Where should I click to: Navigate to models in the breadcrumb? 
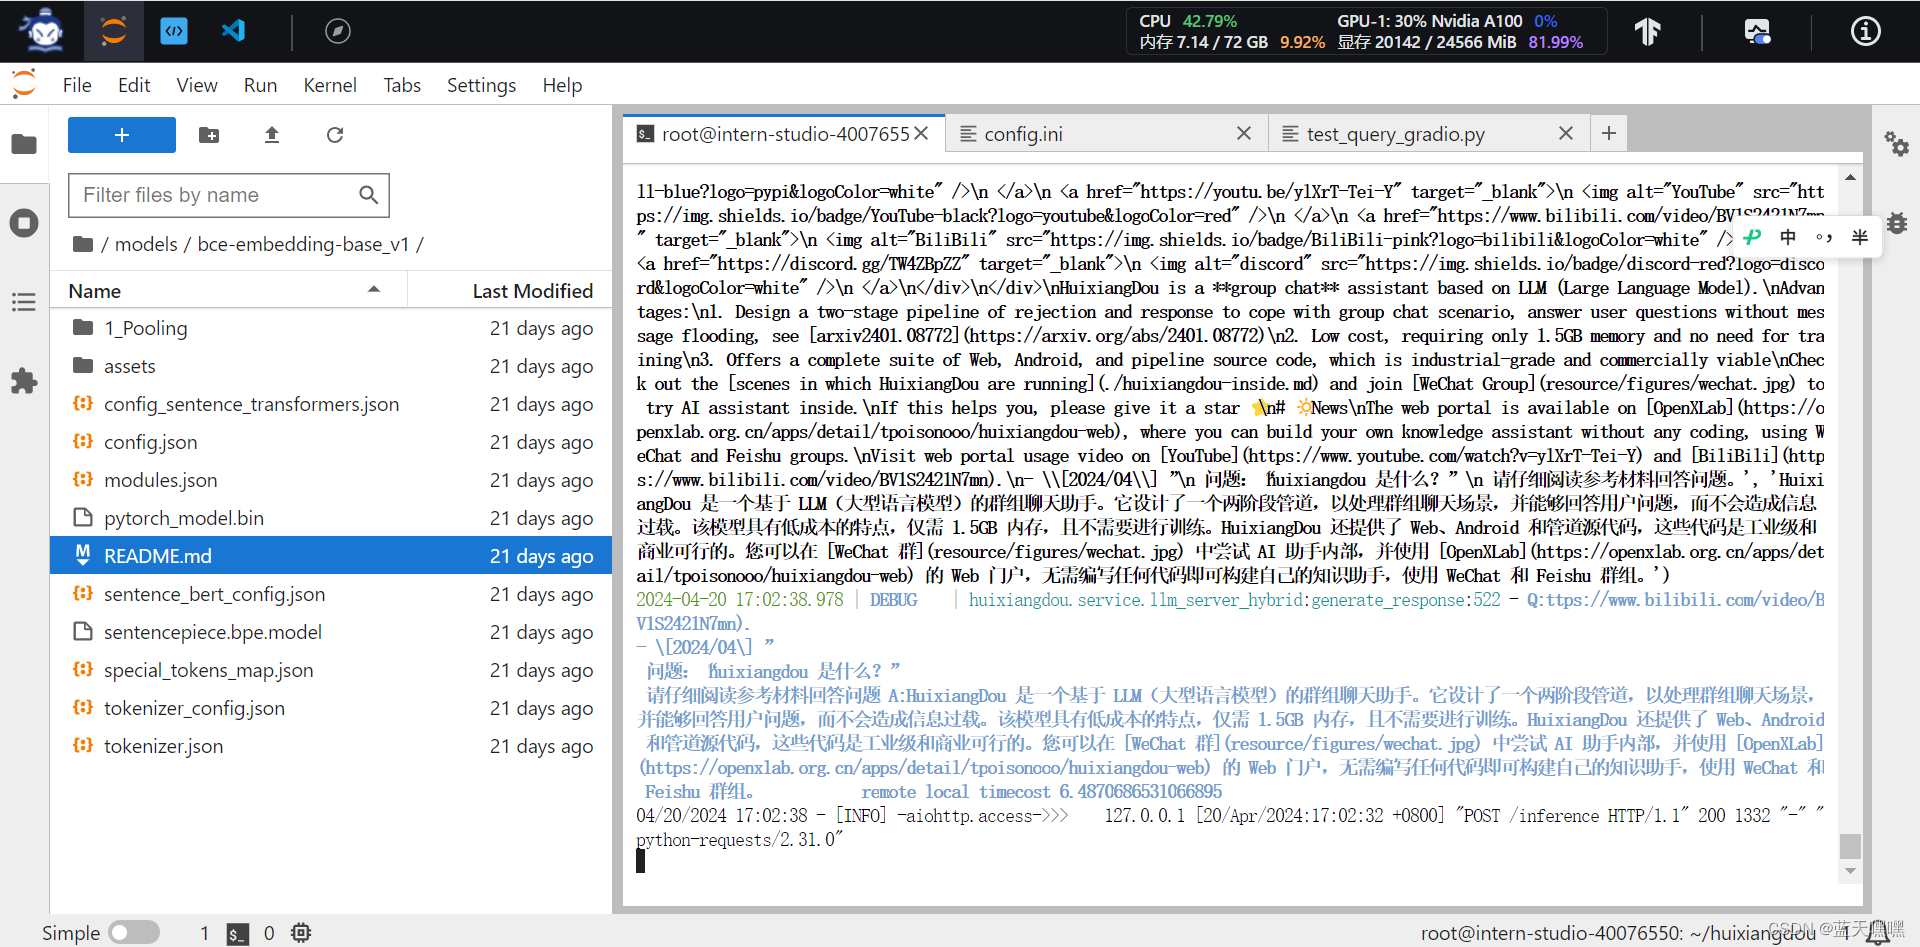[146, 244]
